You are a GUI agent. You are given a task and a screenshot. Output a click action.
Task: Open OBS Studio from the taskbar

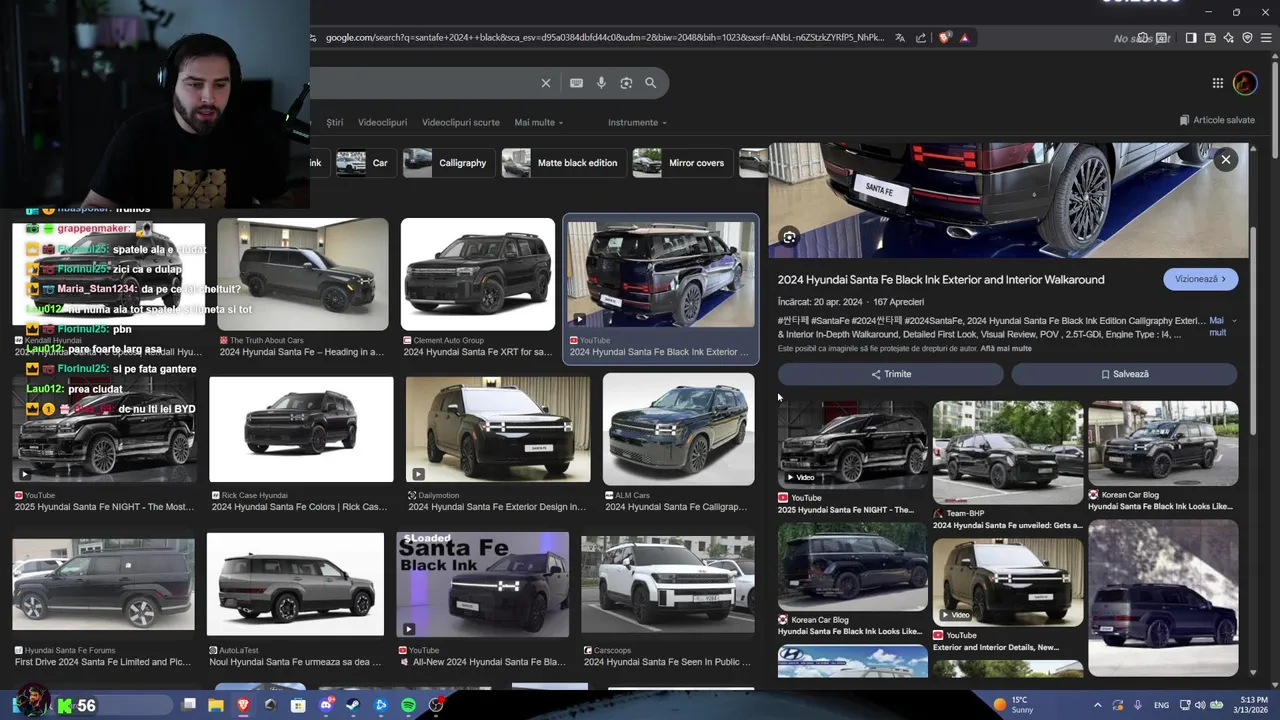click(436, 705)
